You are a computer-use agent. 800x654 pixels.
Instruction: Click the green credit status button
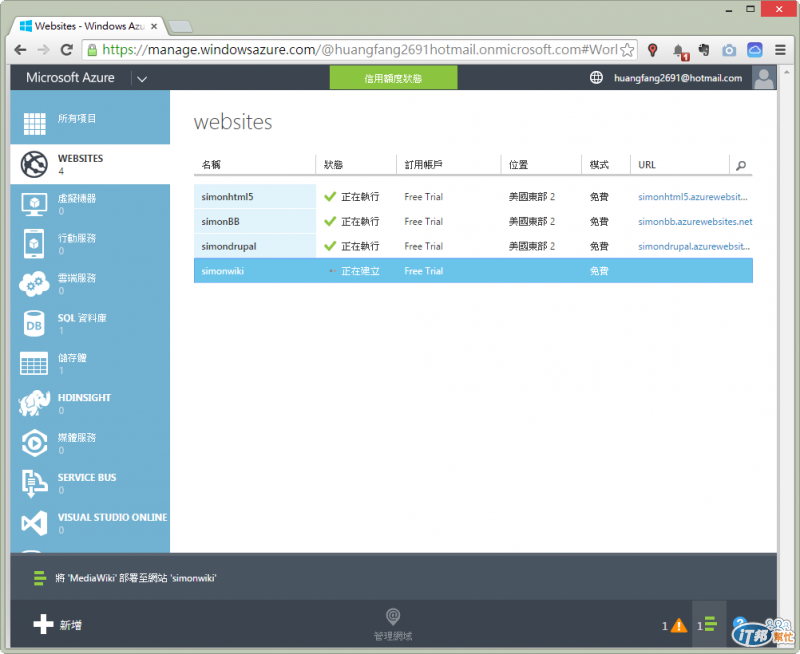tap(393, 78)
